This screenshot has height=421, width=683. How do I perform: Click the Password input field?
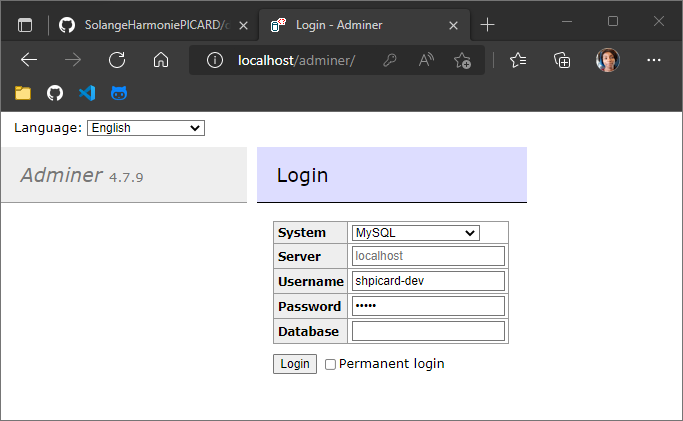click(428, 306)
